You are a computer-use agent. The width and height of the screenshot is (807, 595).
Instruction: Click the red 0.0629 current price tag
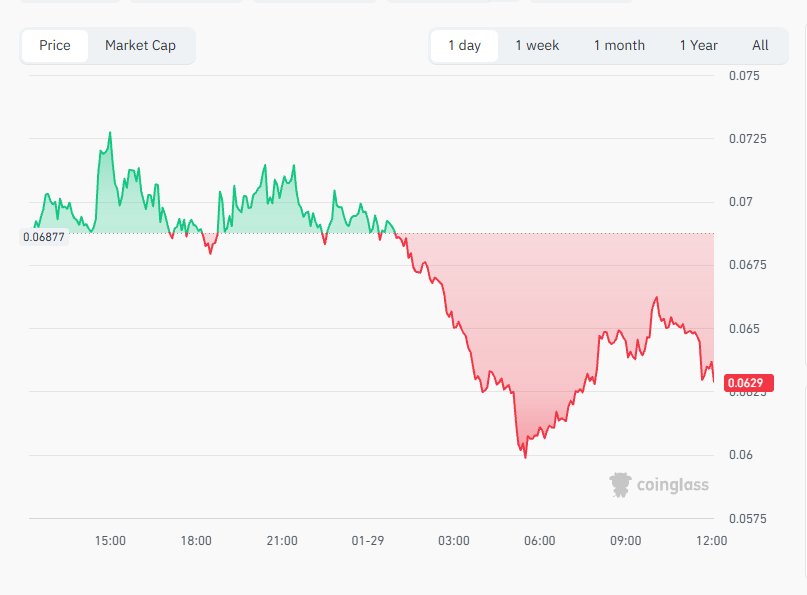tap(749, 382)
